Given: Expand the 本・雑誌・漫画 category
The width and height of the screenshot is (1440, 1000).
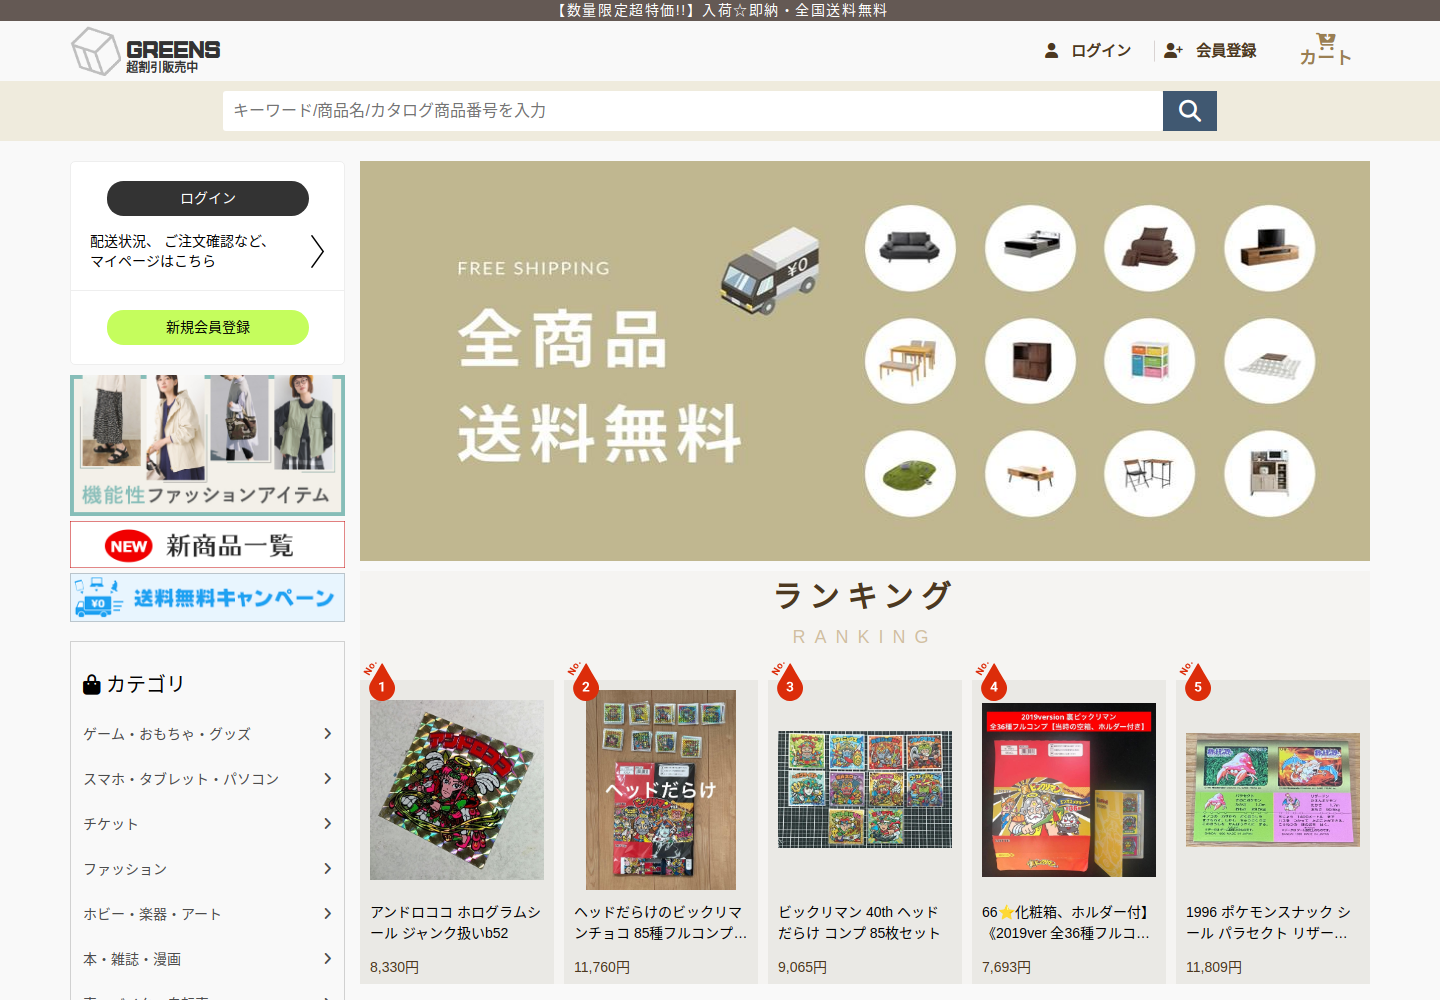Looking at the screenshot, I should 208,959.
